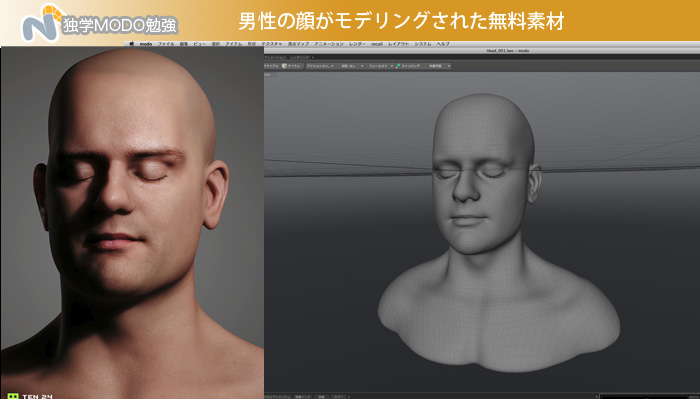Switch to the レンダリング layout tab
This screenshot has width=700, height=399.
(x=300, y=58)
